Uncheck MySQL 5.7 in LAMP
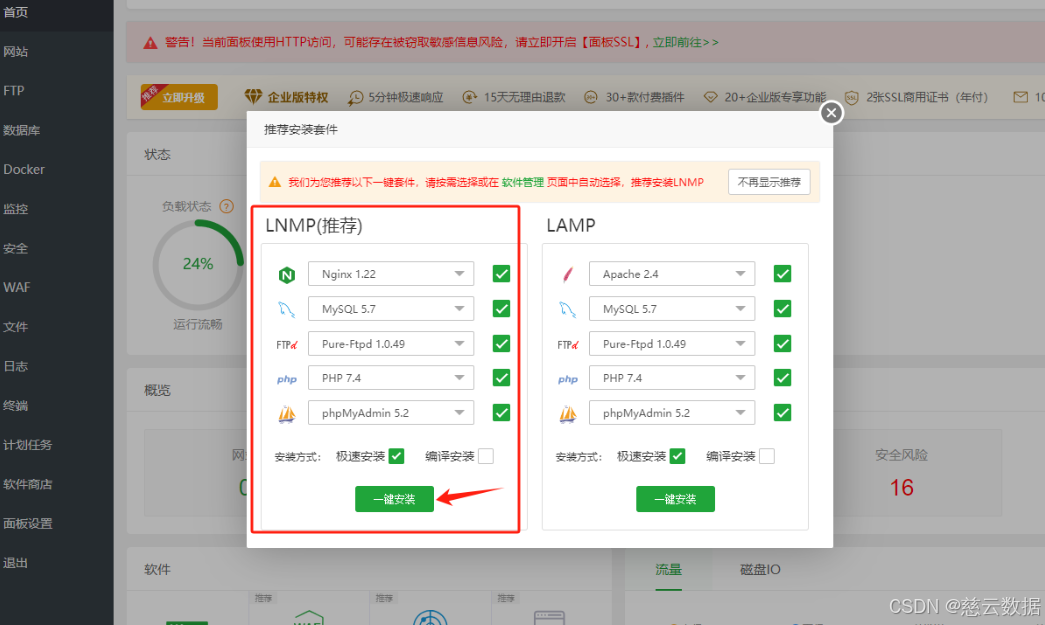This screenshot has height=625, width=1045. (782, 309)
